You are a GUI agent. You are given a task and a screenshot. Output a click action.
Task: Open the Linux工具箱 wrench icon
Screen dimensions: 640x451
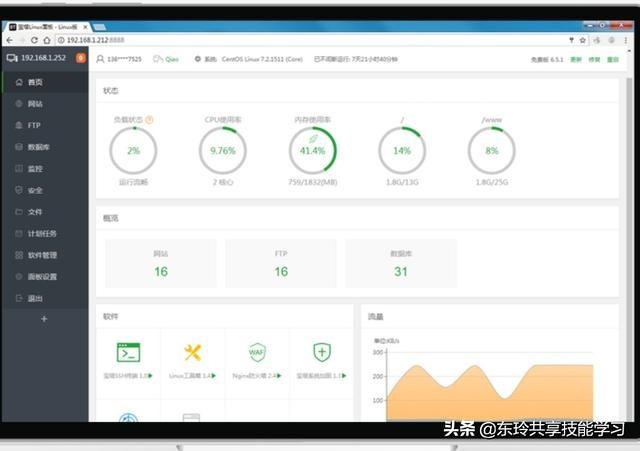[x=193, y=353]
